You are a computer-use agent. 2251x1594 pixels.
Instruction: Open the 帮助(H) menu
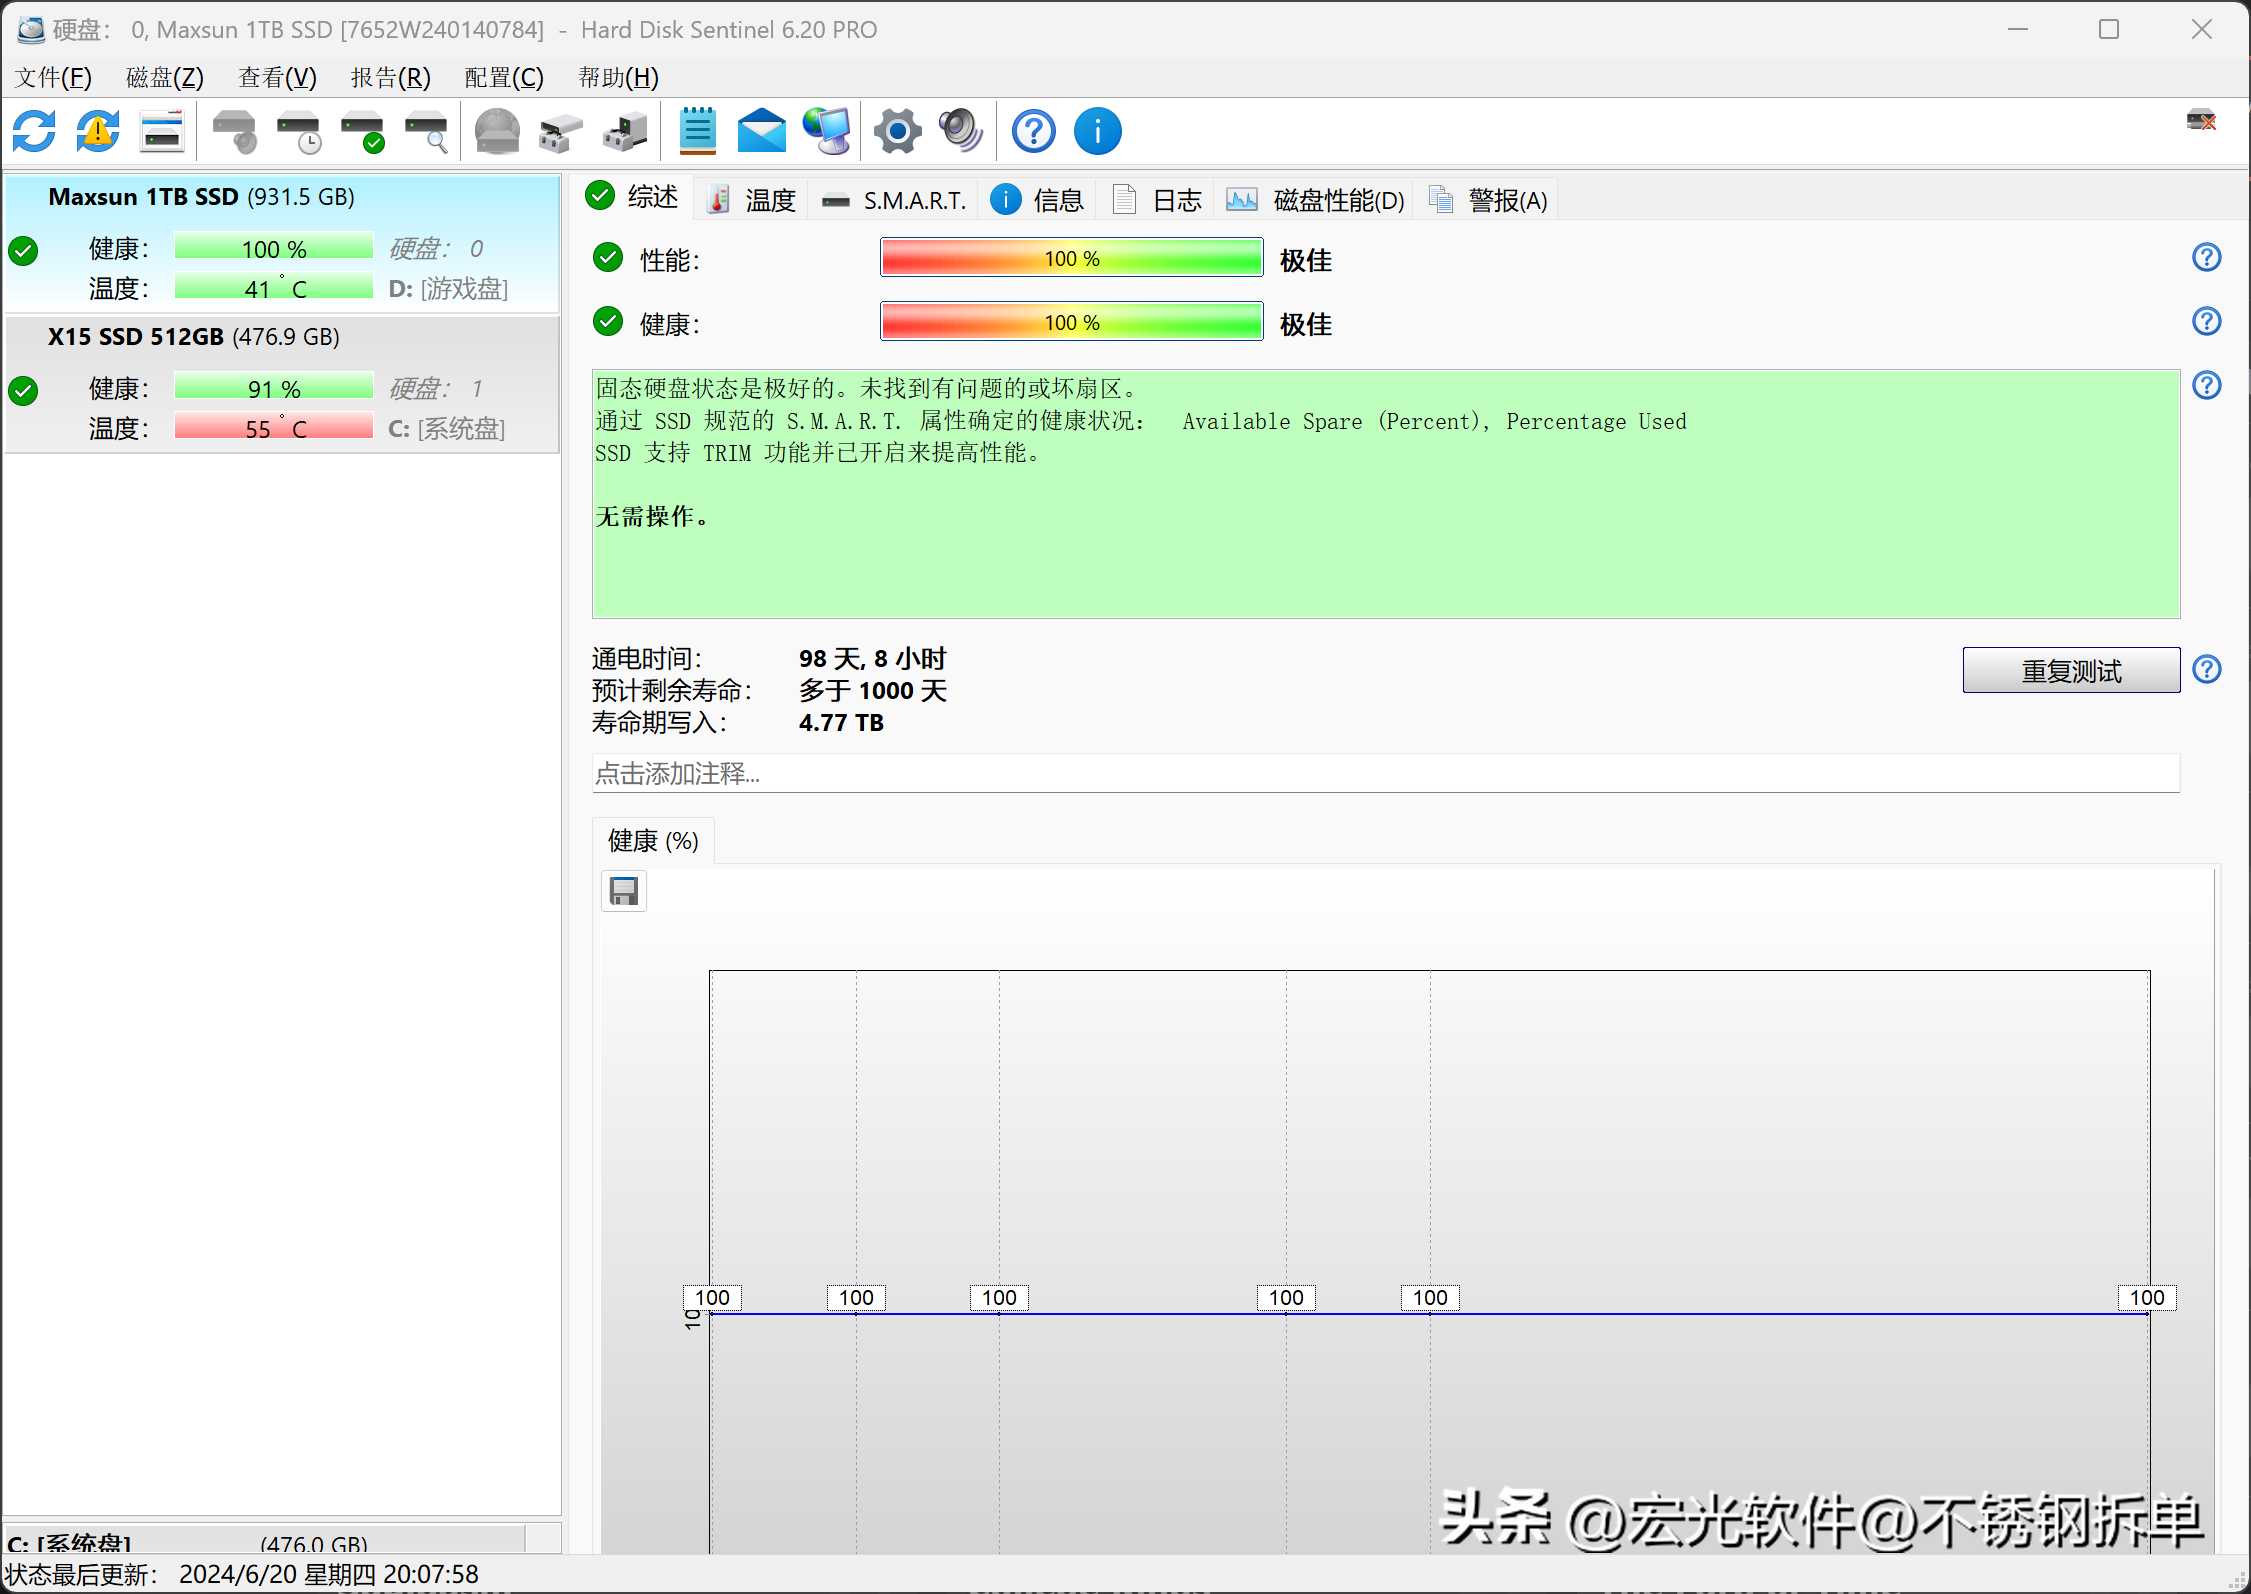pos(618,77)
